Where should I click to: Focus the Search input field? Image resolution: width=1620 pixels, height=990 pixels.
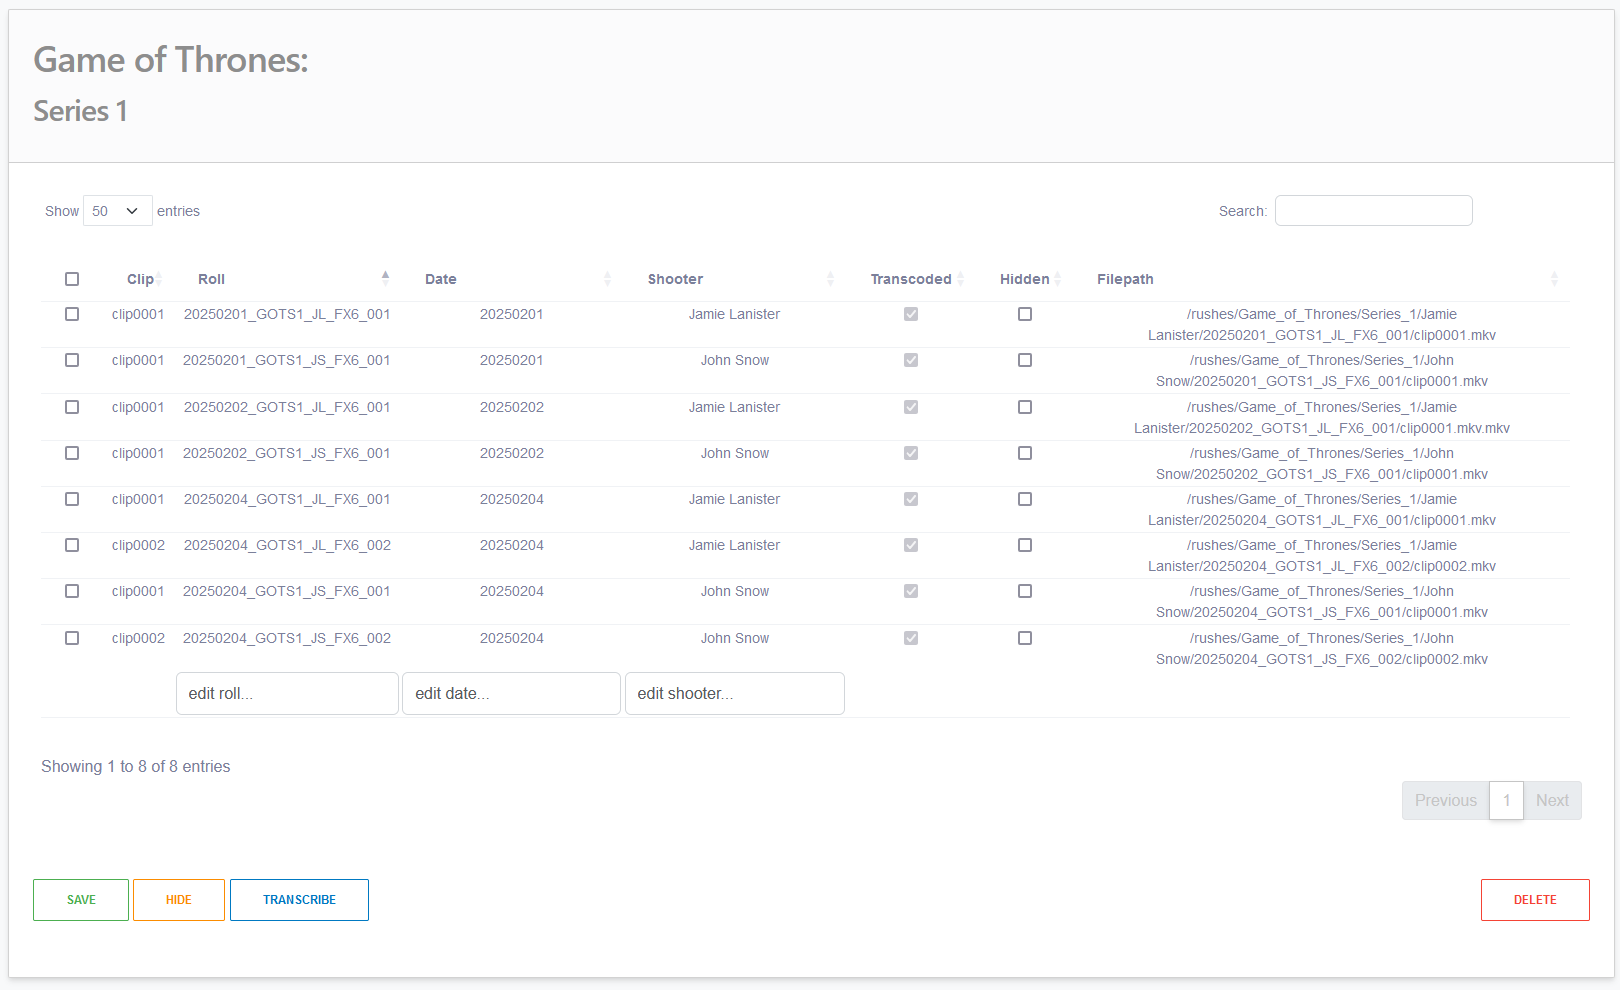pyautogui.click(x=1373, y=211)
